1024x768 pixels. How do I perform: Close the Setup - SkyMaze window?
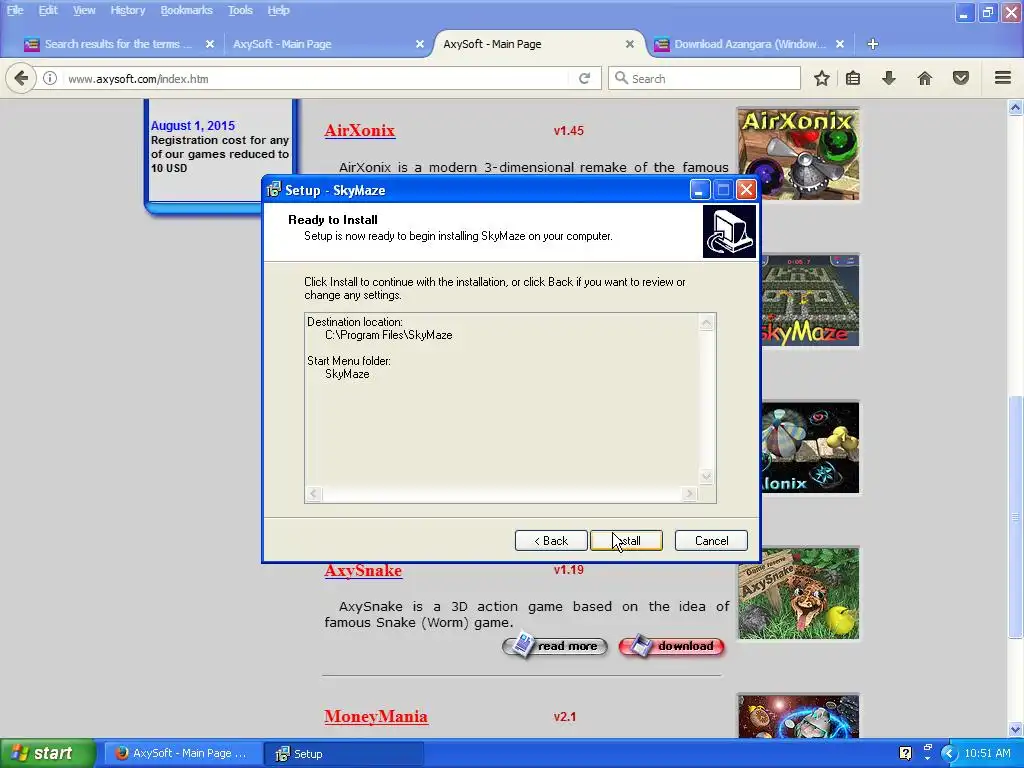746,190
